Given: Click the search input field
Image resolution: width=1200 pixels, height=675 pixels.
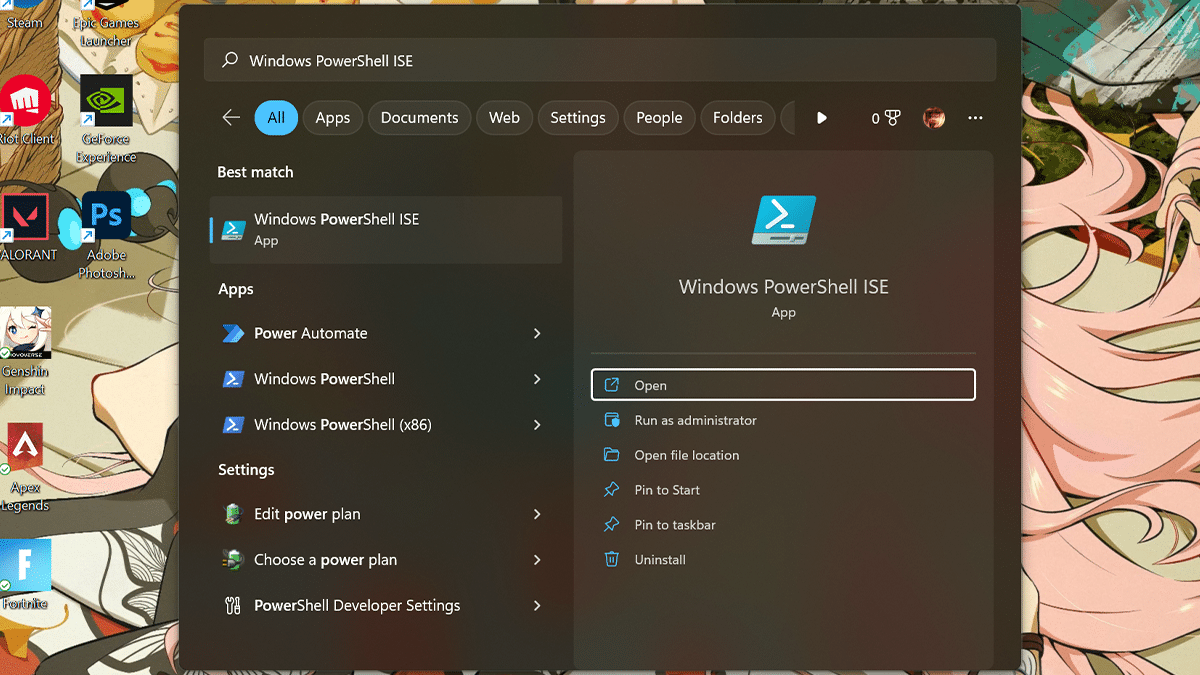Looking at the screenshot, I should coord(600,61).
